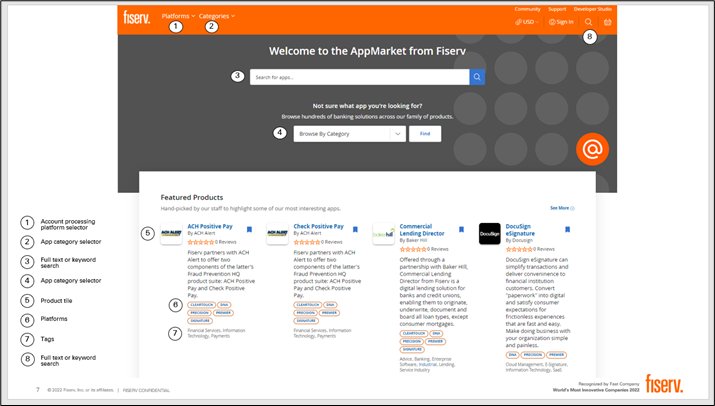Bookmark Check Positive Pay
Viewport: 715px width, 406px height.
pos(355,229)
